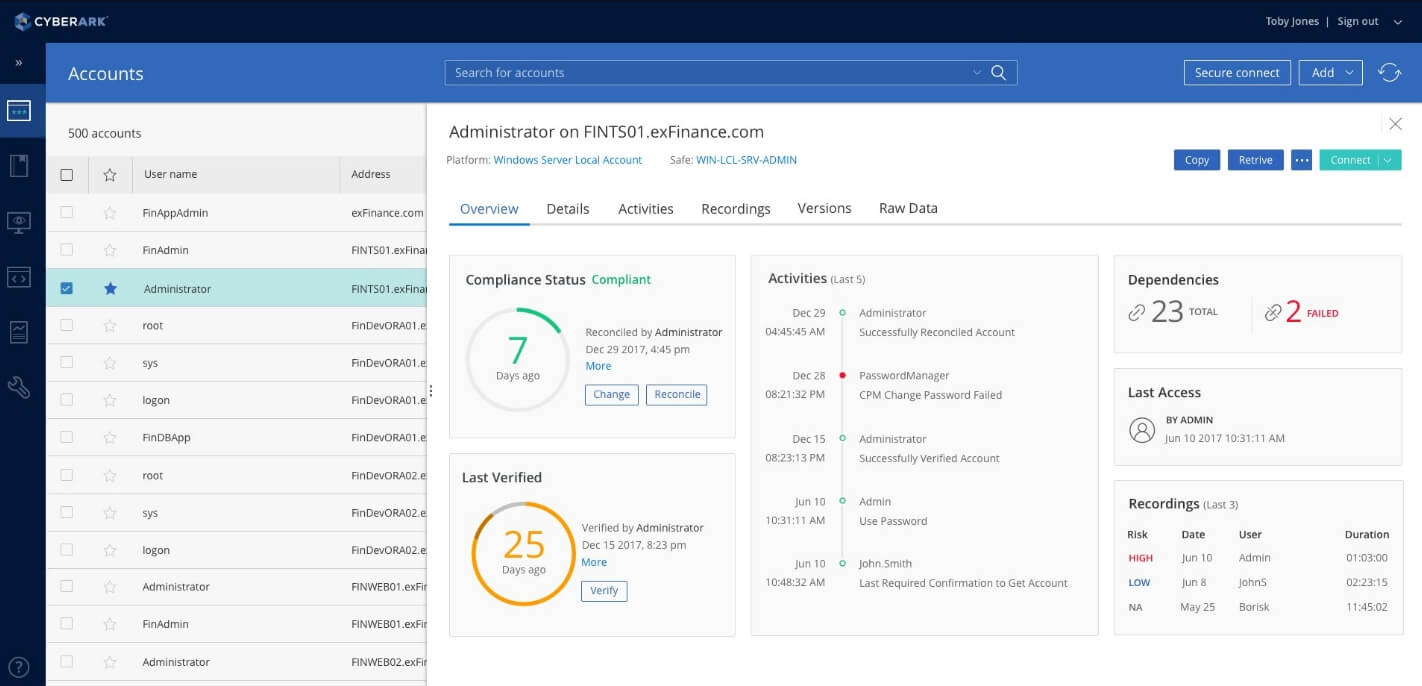
Task: Open the Recordings tab
Action: click(736, 209)
